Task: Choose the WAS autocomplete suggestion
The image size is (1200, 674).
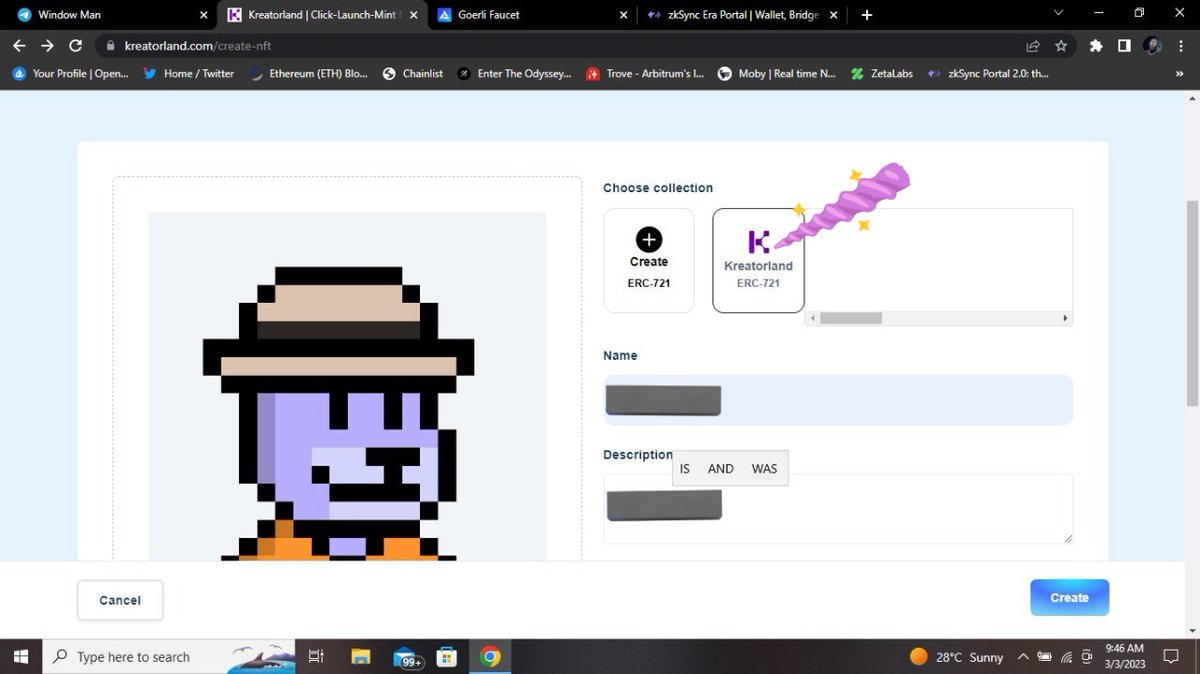Action: (x=764, y=468)
